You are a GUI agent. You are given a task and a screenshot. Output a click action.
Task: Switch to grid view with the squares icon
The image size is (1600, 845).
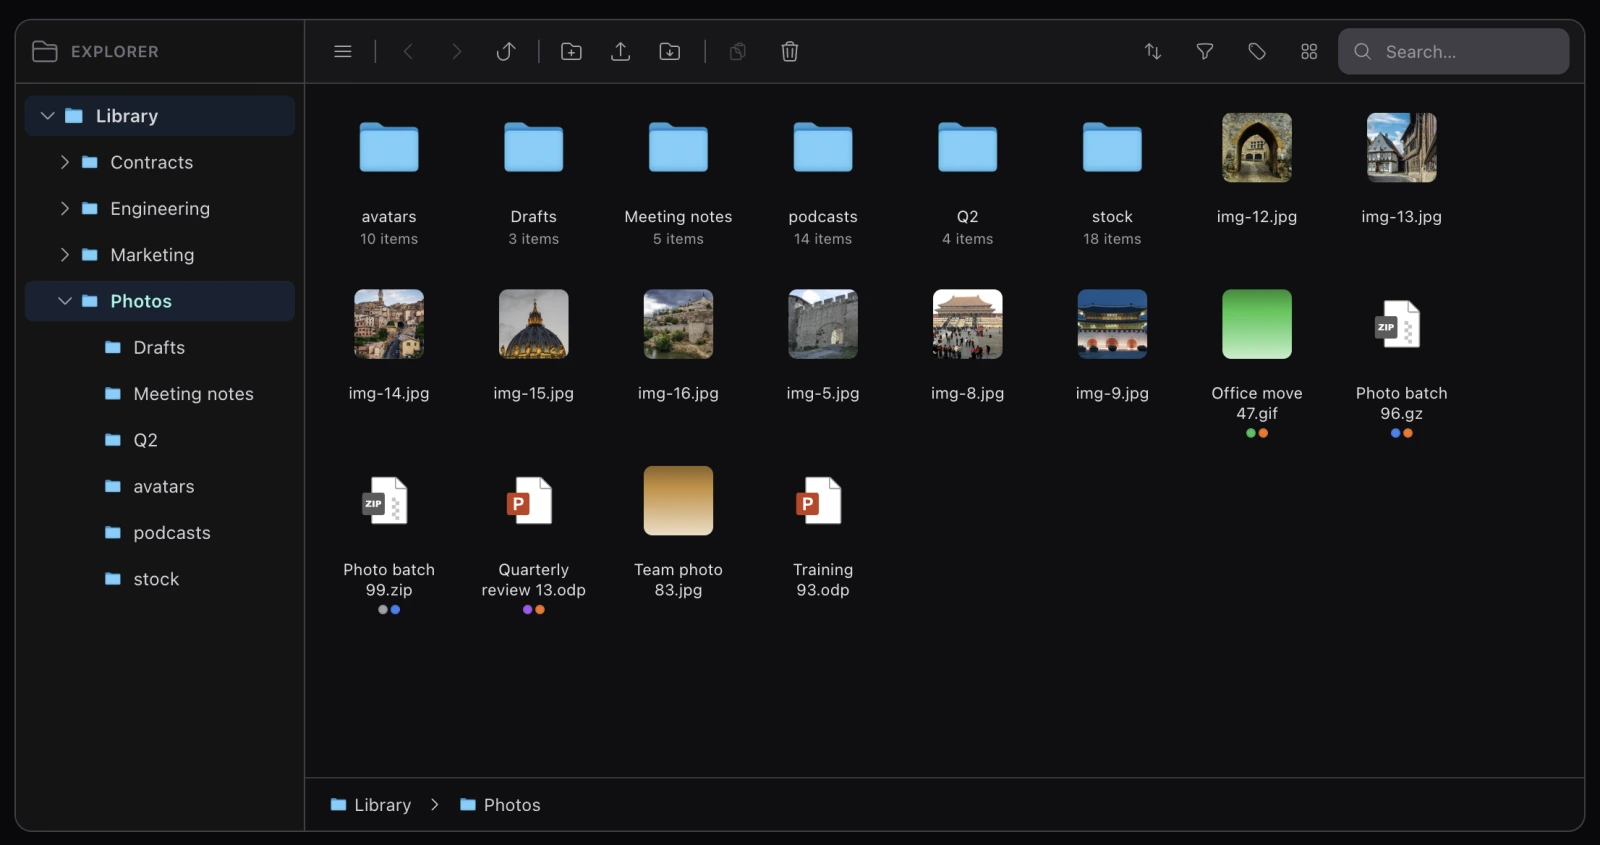(x=1309, y=51)
